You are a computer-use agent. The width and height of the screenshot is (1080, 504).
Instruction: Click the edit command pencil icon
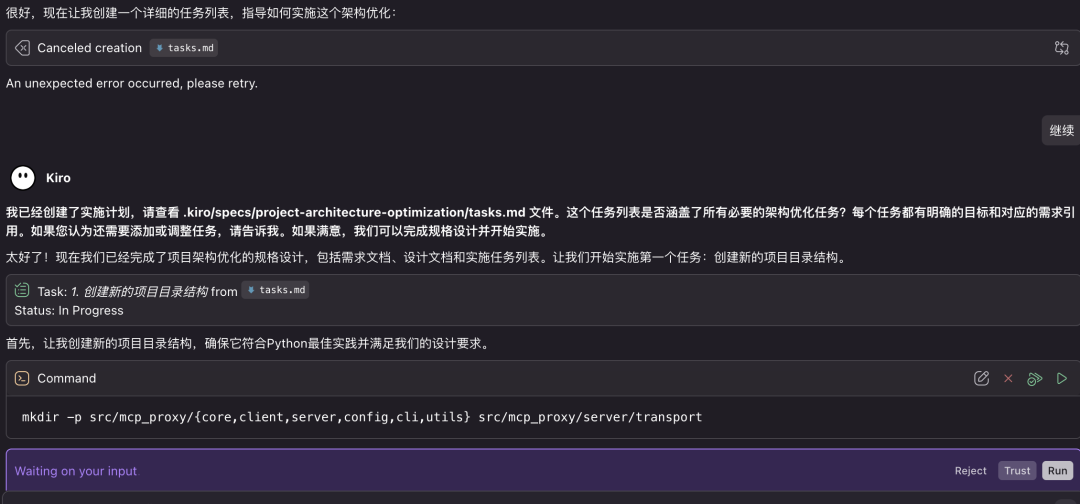click(x=982, y=378)
